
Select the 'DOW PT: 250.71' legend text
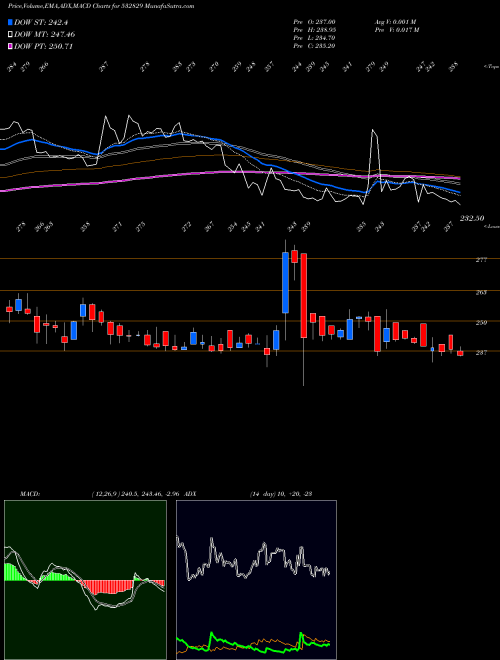pyautogui.click(x=44, y=47)
